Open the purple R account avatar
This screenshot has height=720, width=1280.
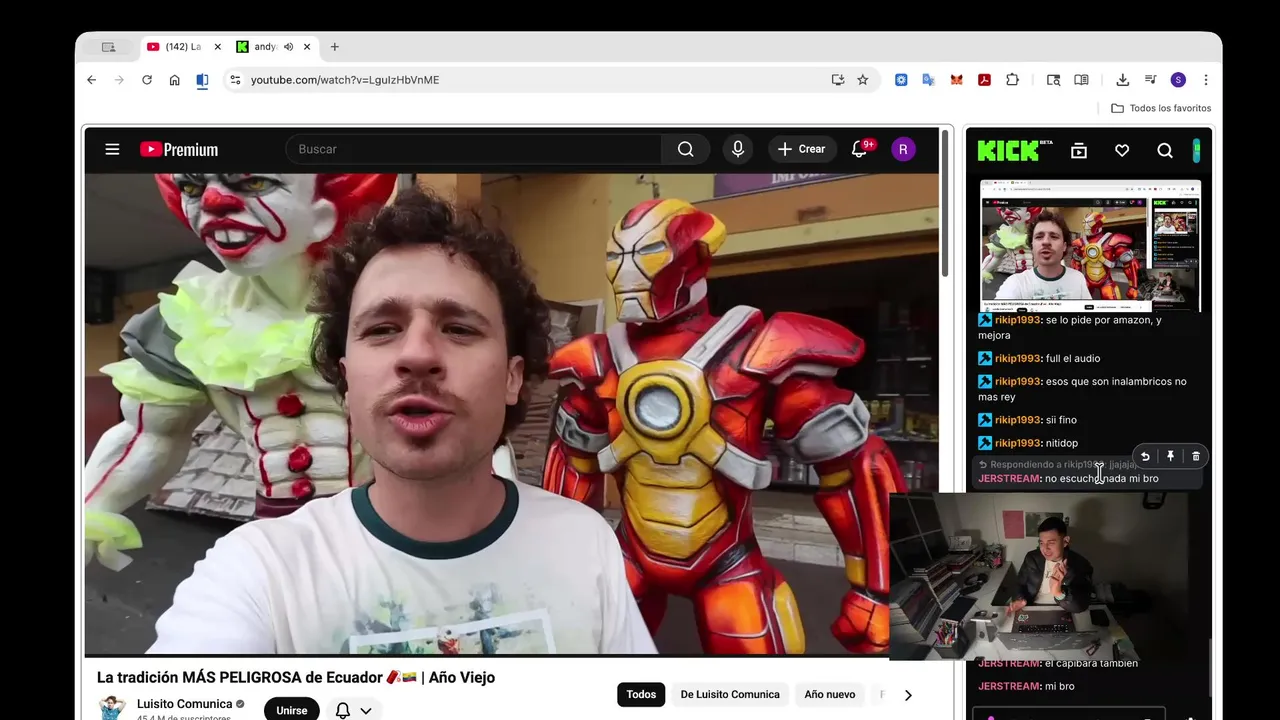pos(903,149)
